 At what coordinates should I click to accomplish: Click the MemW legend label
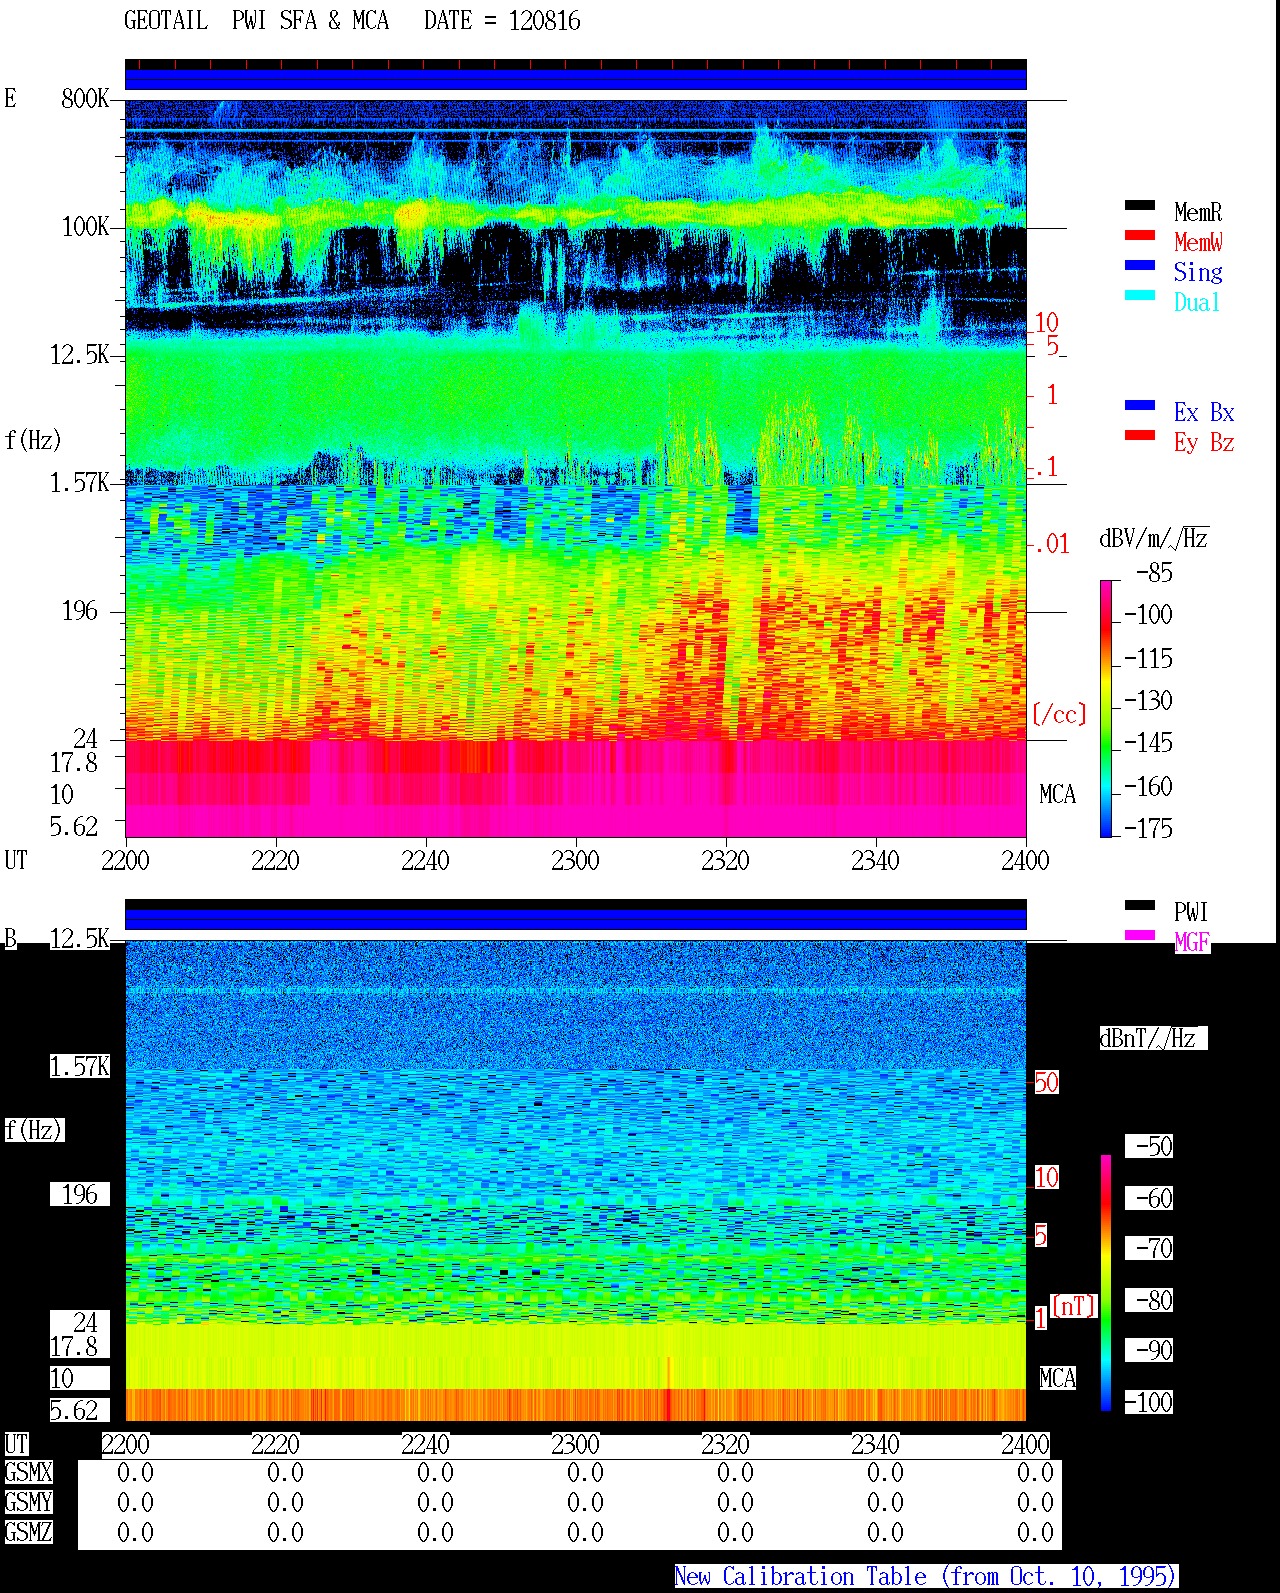coord(1198,242)
